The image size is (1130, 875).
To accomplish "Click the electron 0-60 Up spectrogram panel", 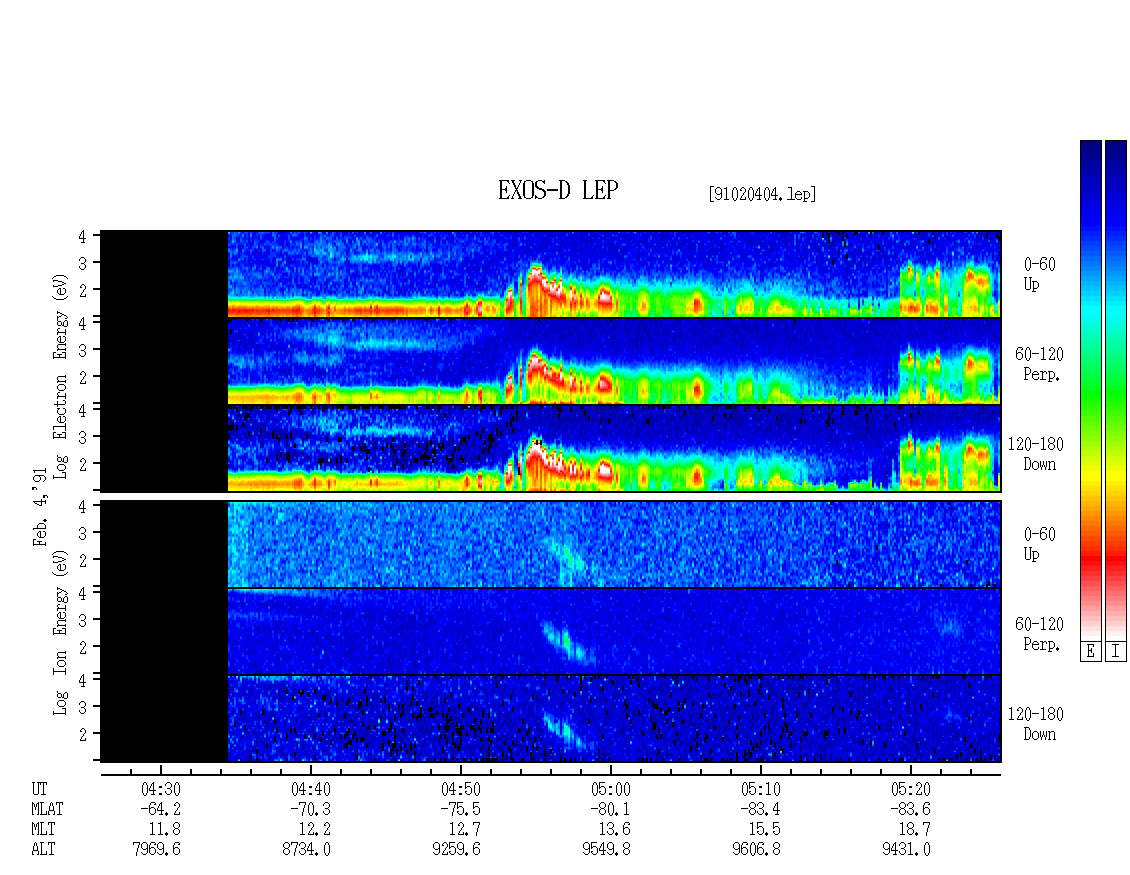I will (551, 274).
